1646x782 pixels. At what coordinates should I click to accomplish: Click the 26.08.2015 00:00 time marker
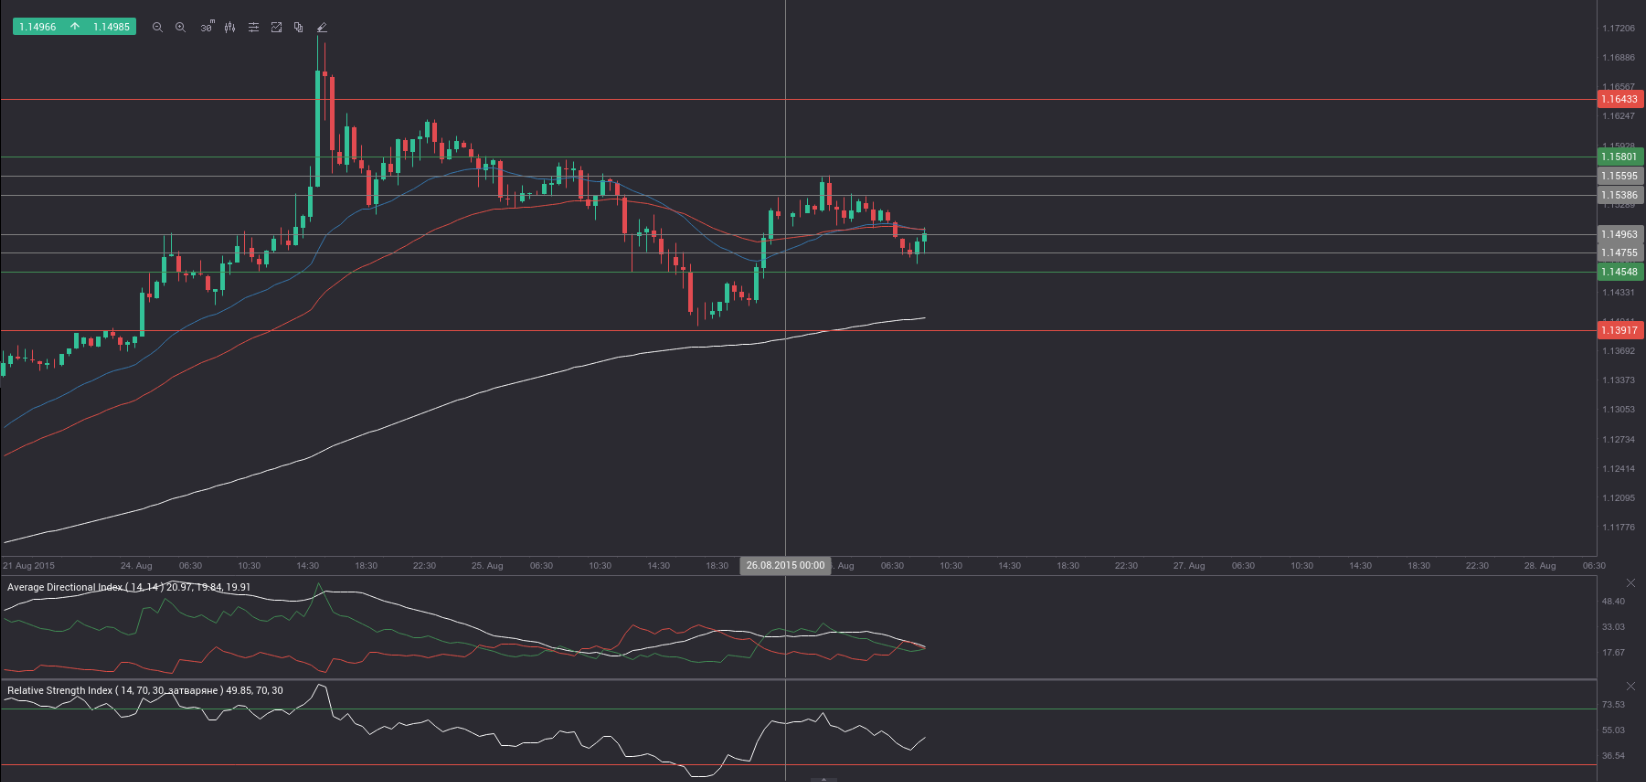(785, 565)
